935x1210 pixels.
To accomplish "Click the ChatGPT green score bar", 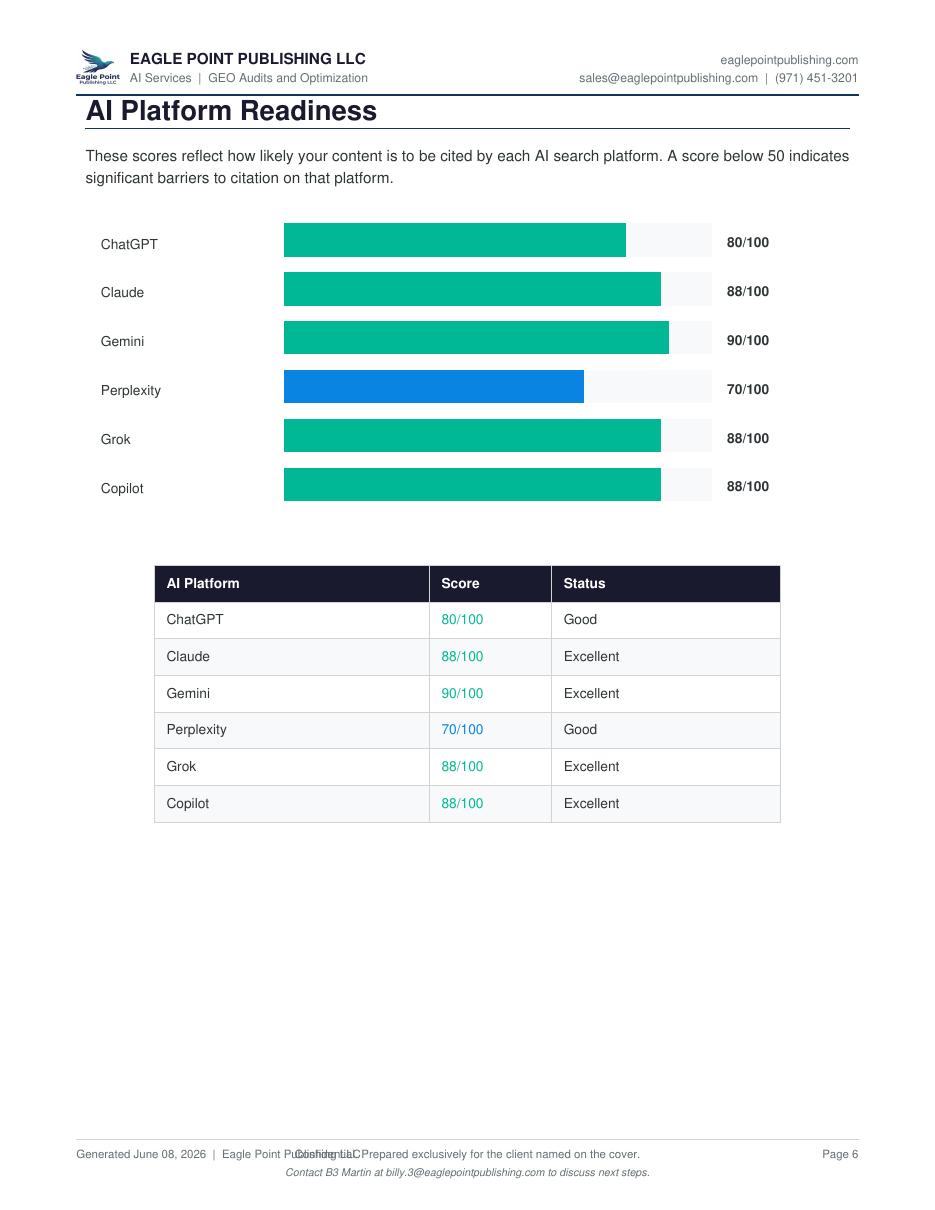I will [455, 240].
